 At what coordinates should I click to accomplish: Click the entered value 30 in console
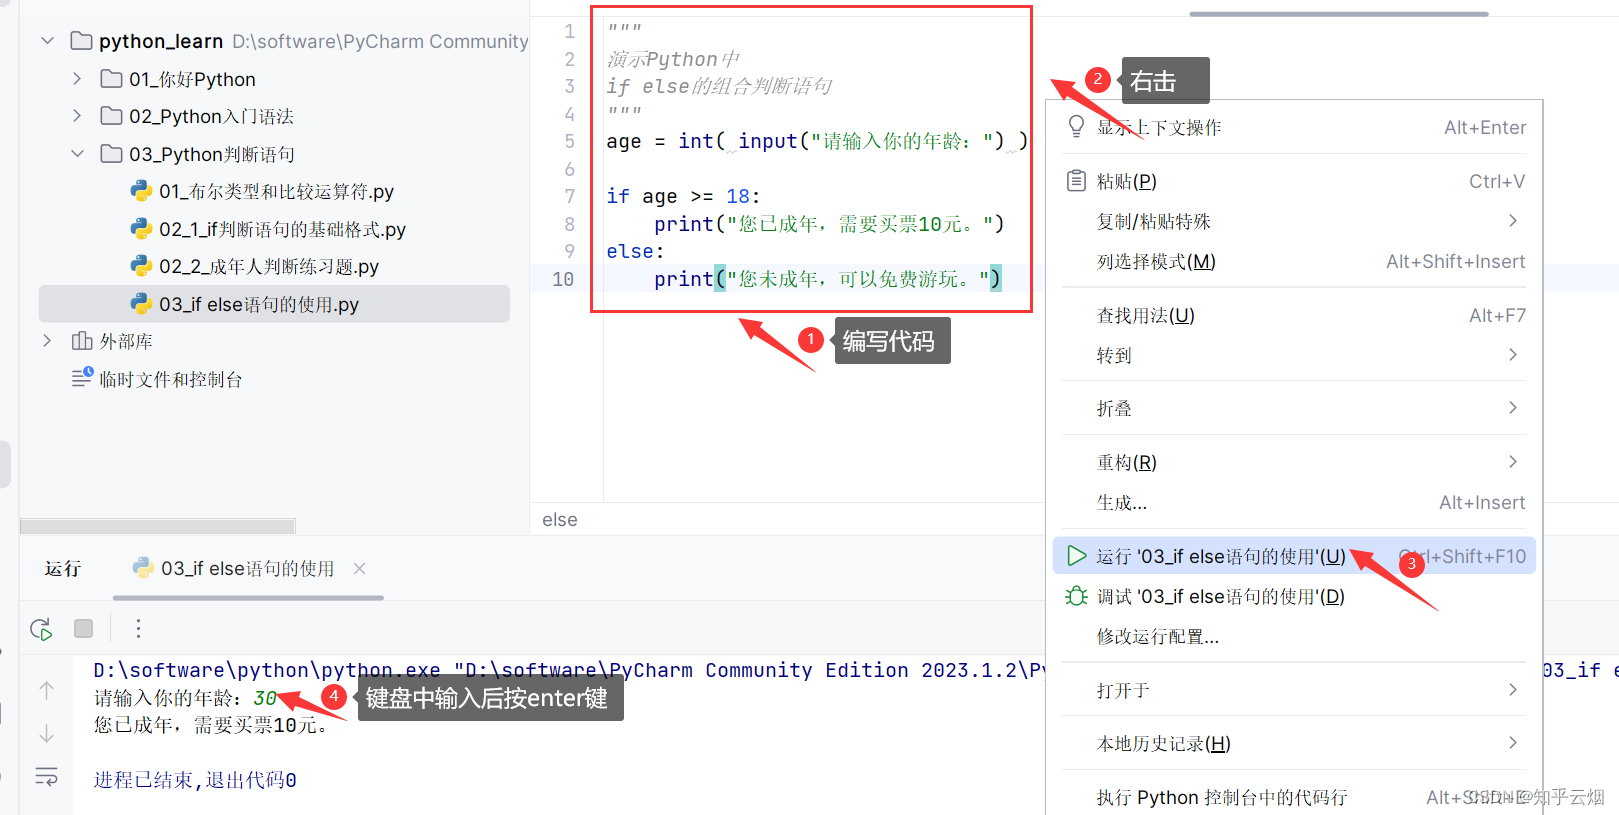point(265,697)
